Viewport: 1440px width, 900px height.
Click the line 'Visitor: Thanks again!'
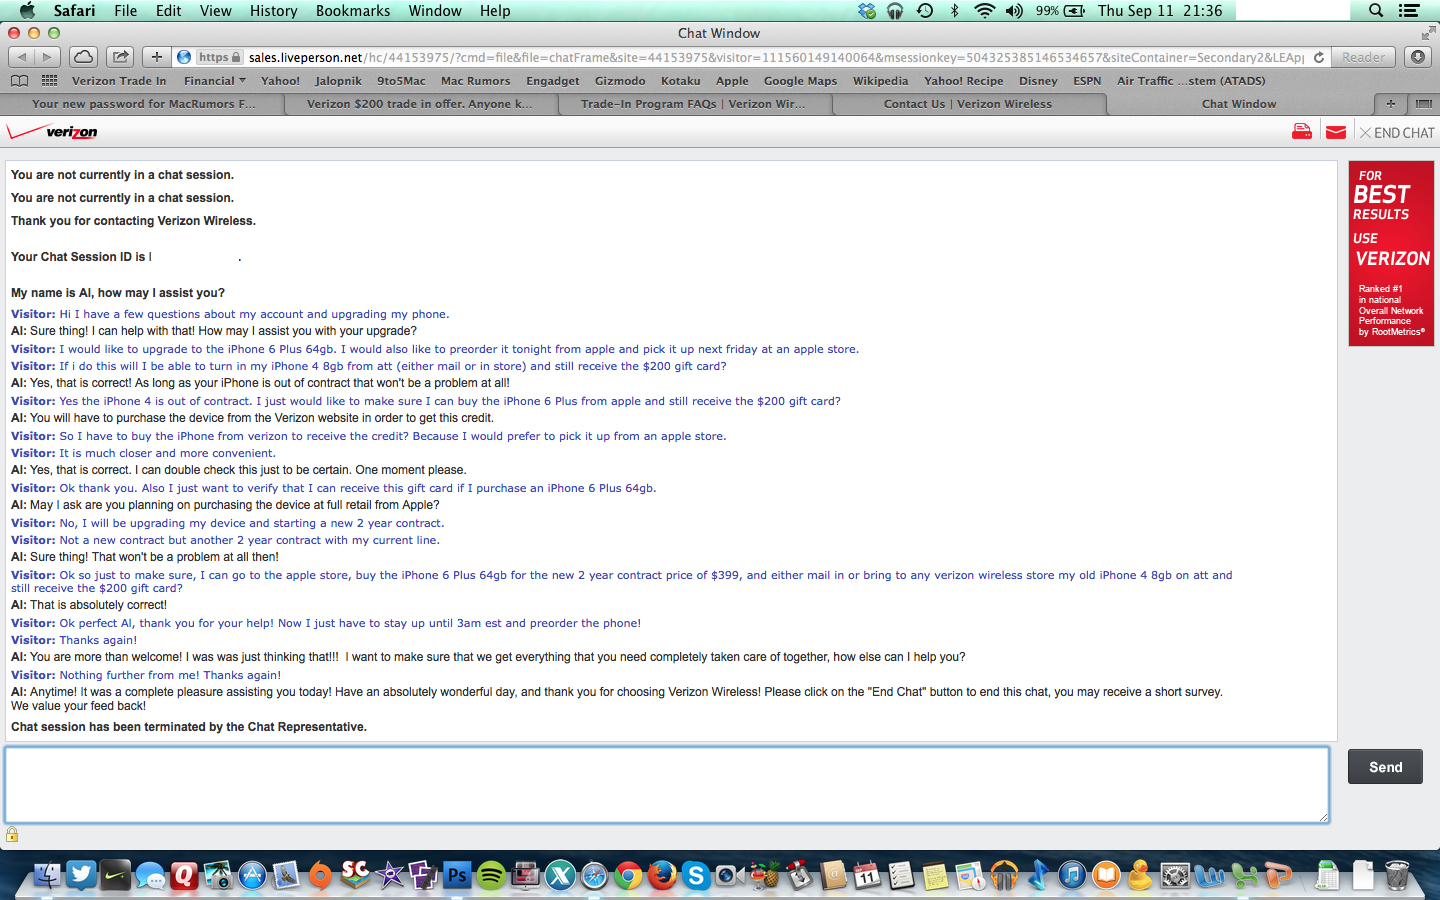pos(74,640)
